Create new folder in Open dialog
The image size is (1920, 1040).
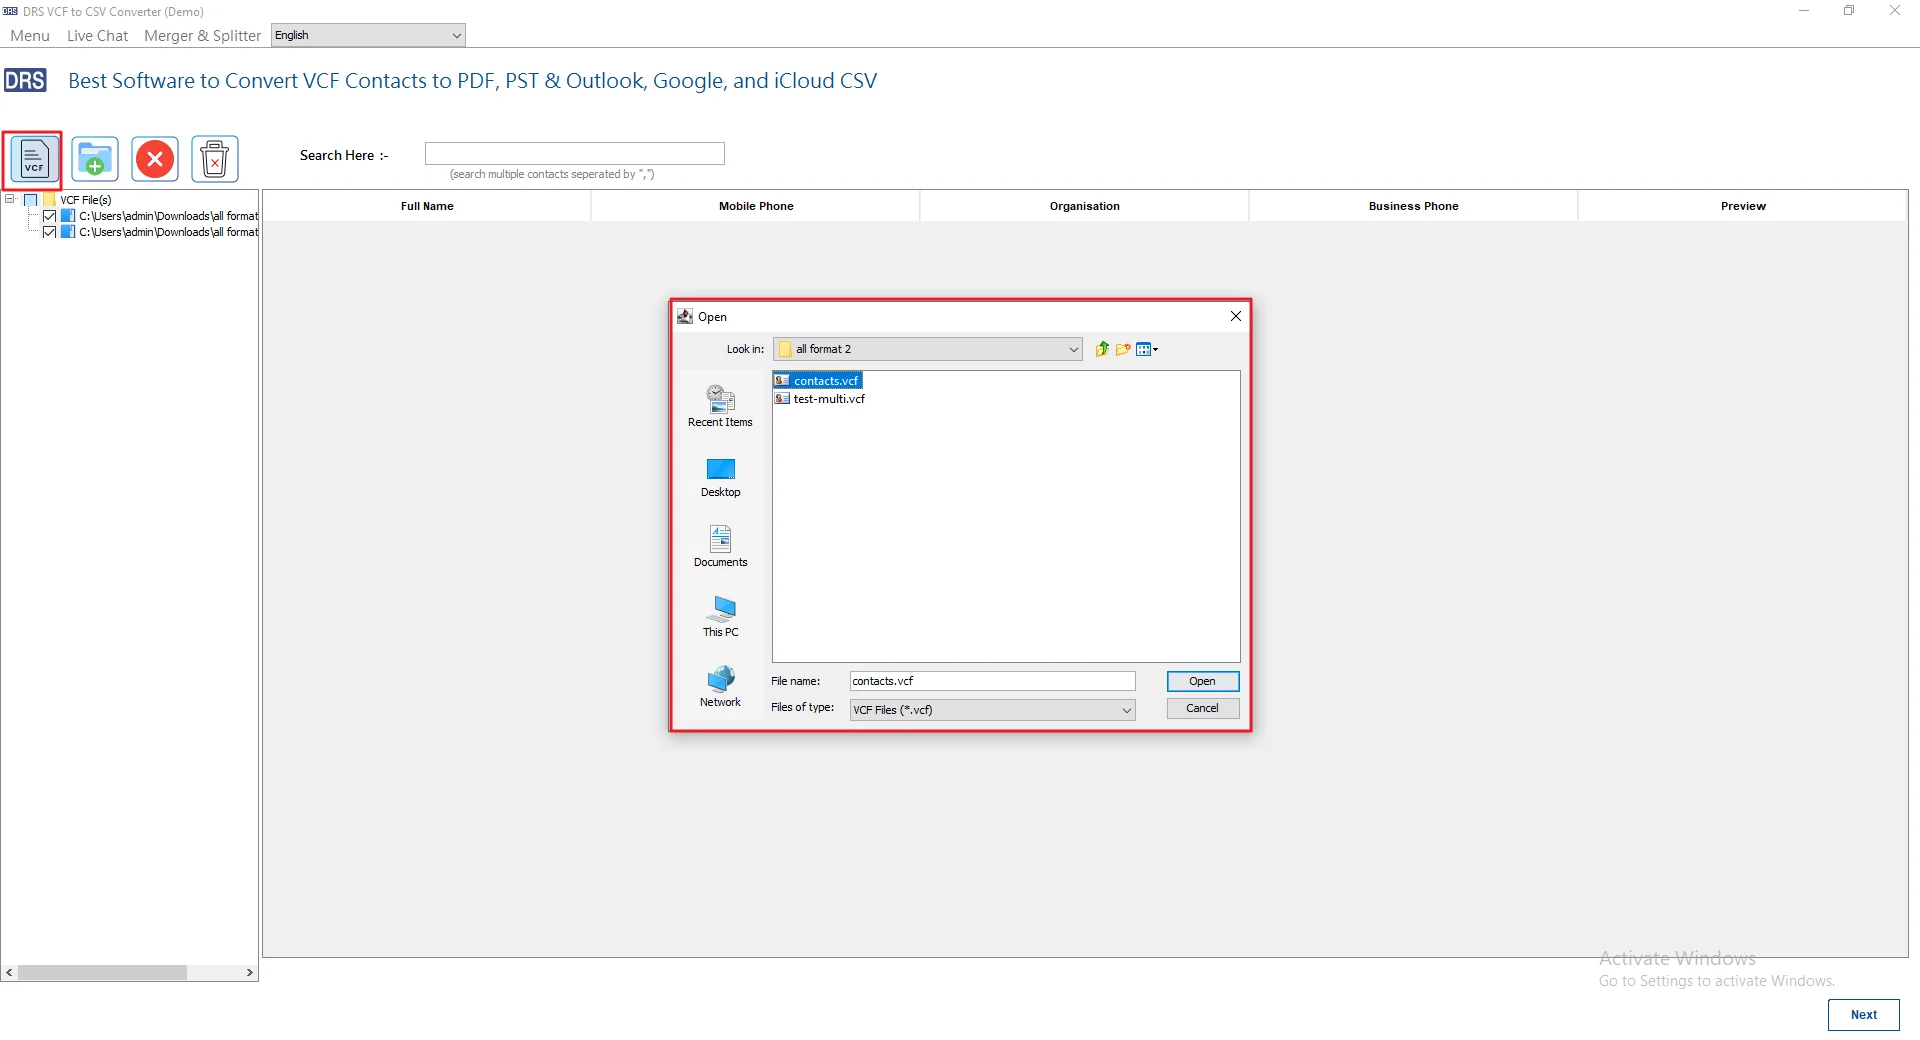point(1123,349)
